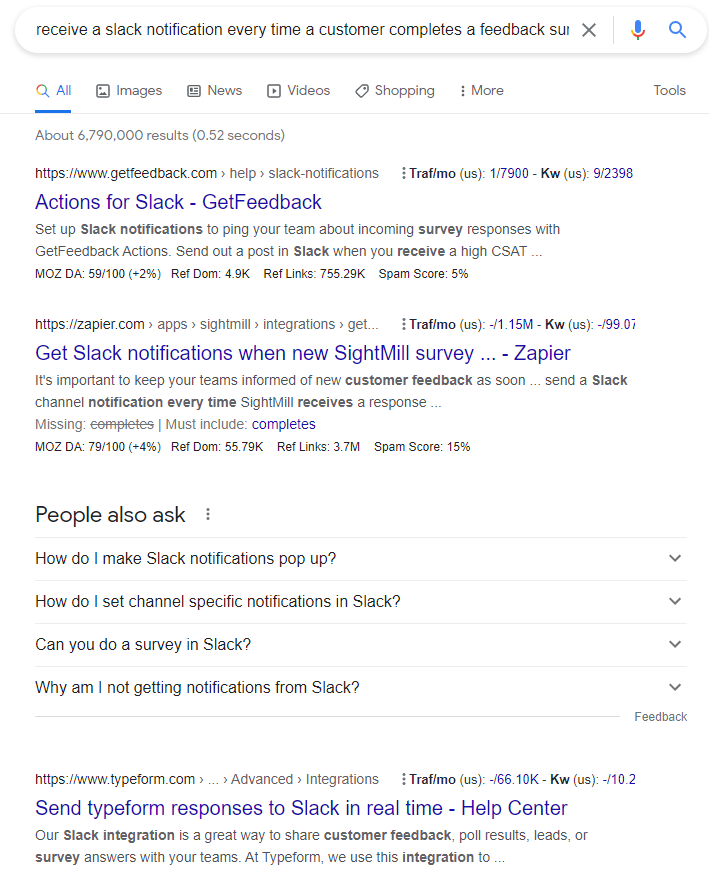Screen dimensions: 709x870
Task: Open "Actions for Slack - GetFeedback" result
Action: coord(178,202)
